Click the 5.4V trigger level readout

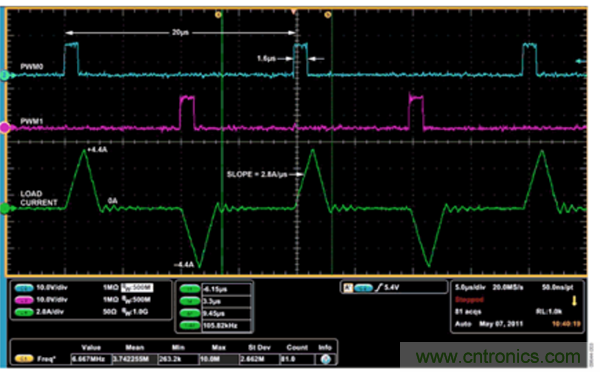(x=391, y=287)
